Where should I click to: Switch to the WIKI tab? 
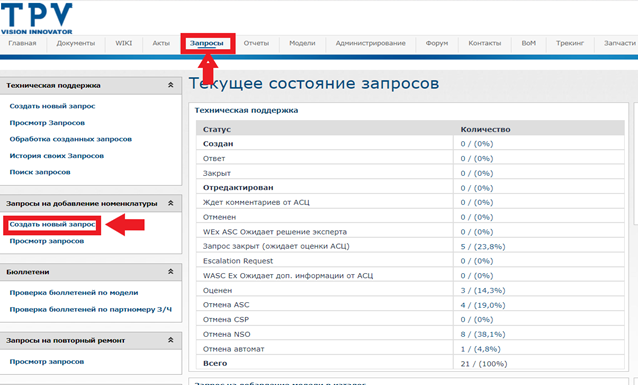click(x=124, y=43)
